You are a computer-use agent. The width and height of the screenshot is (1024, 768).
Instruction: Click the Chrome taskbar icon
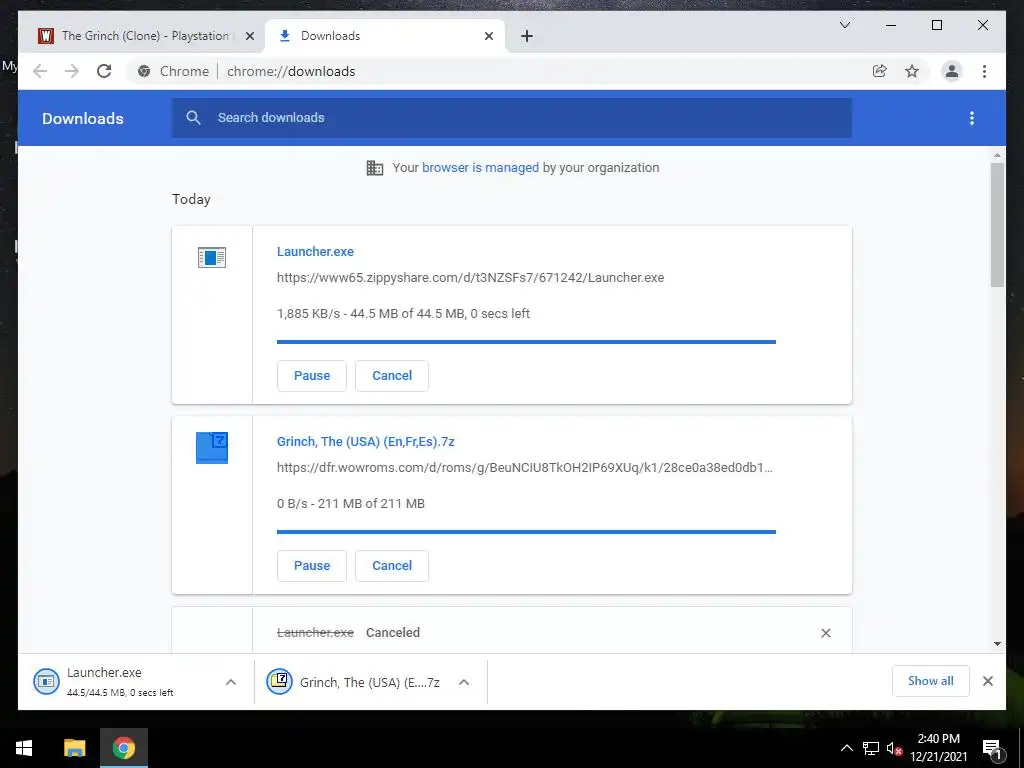click(x=123, y=748)
